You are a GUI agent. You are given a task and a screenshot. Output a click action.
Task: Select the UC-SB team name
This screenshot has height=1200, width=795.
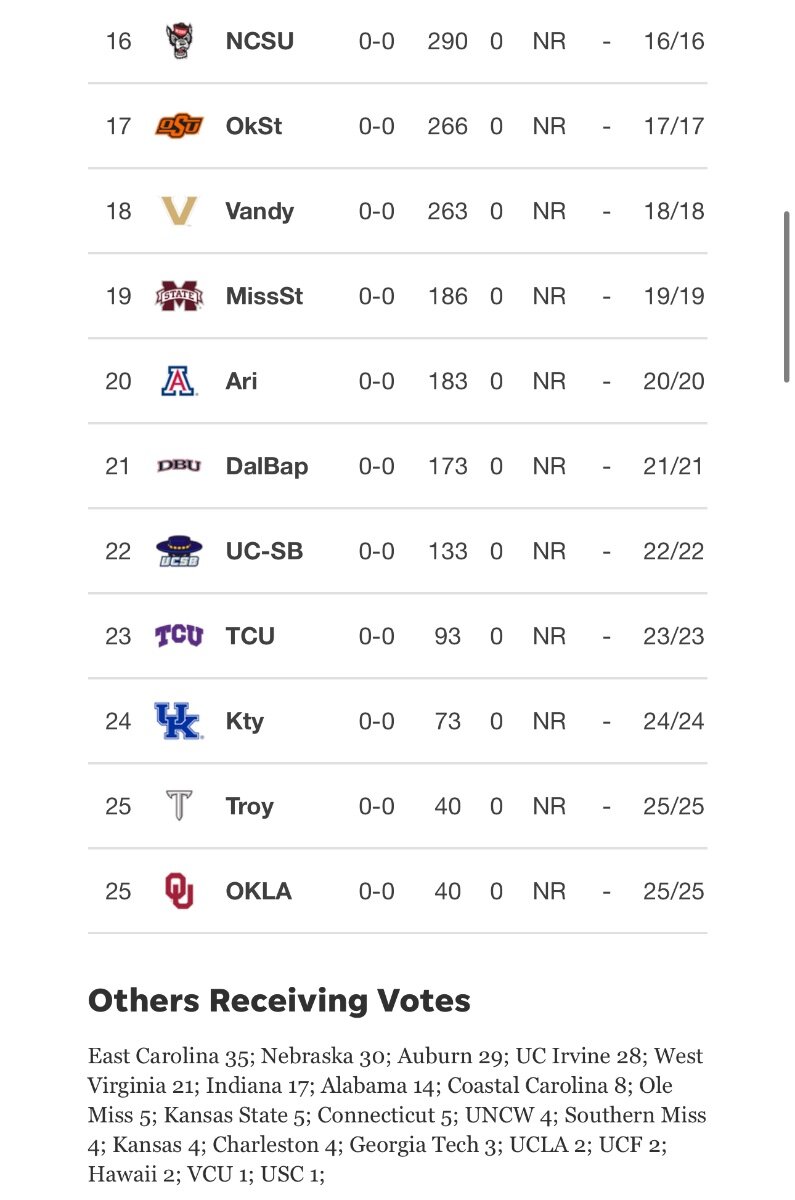[265, 551]
